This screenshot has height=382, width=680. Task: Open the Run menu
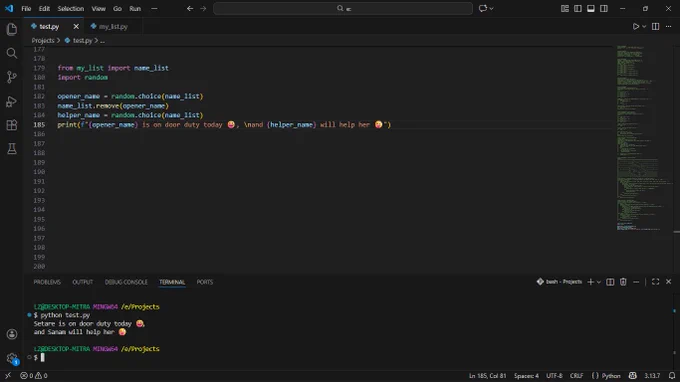[x=135, y=9]
